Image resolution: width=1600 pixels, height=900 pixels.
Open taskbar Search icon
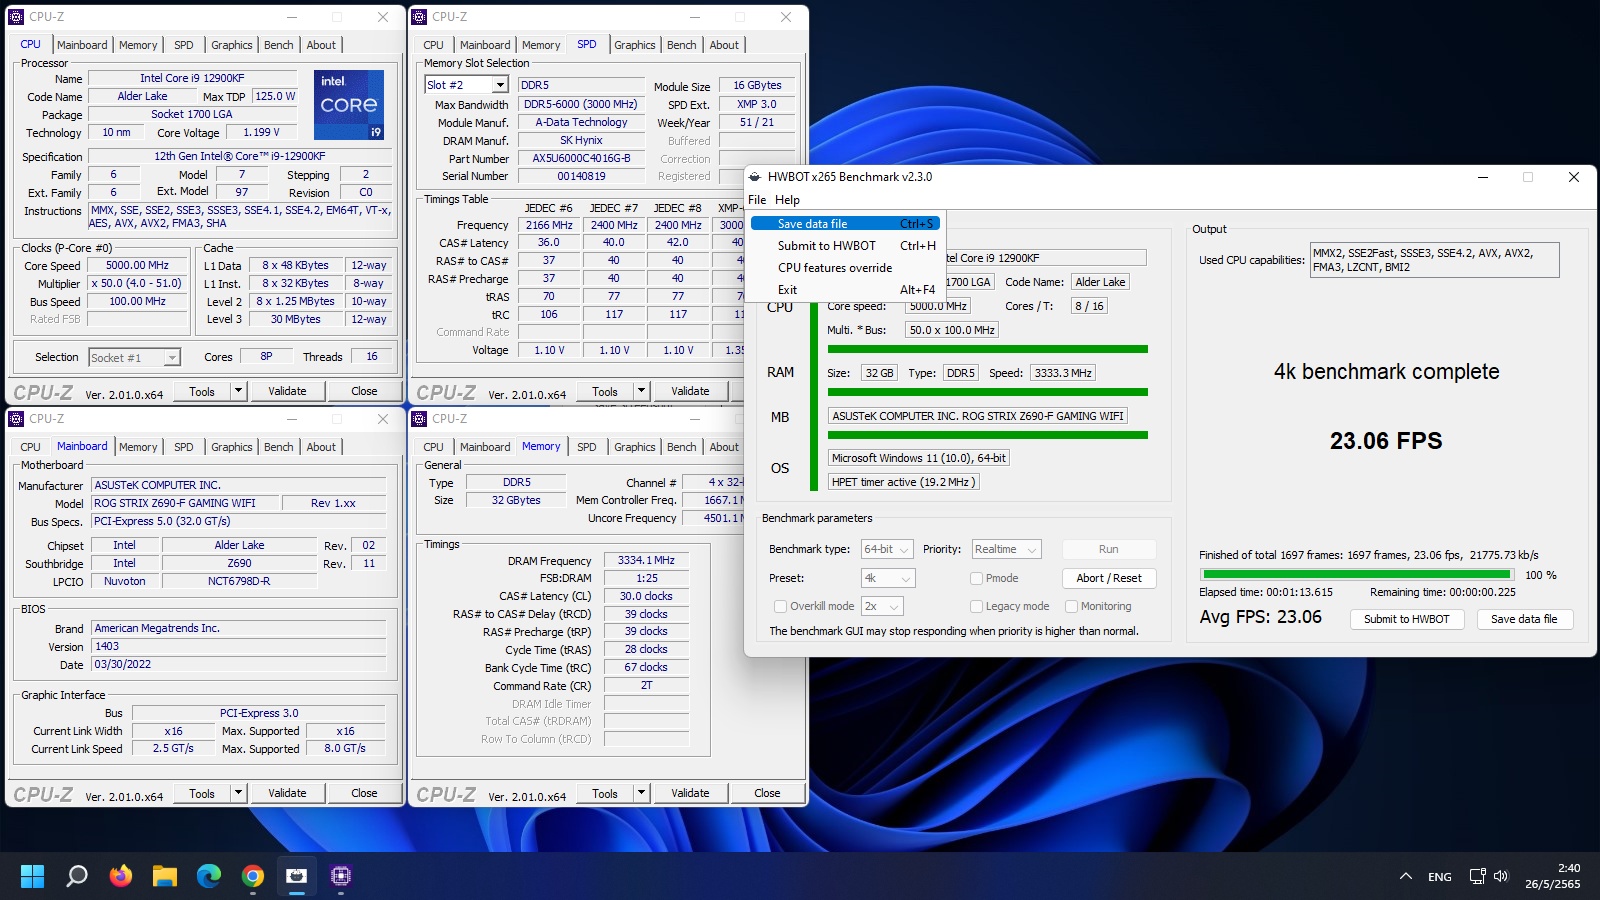point(76,876)
